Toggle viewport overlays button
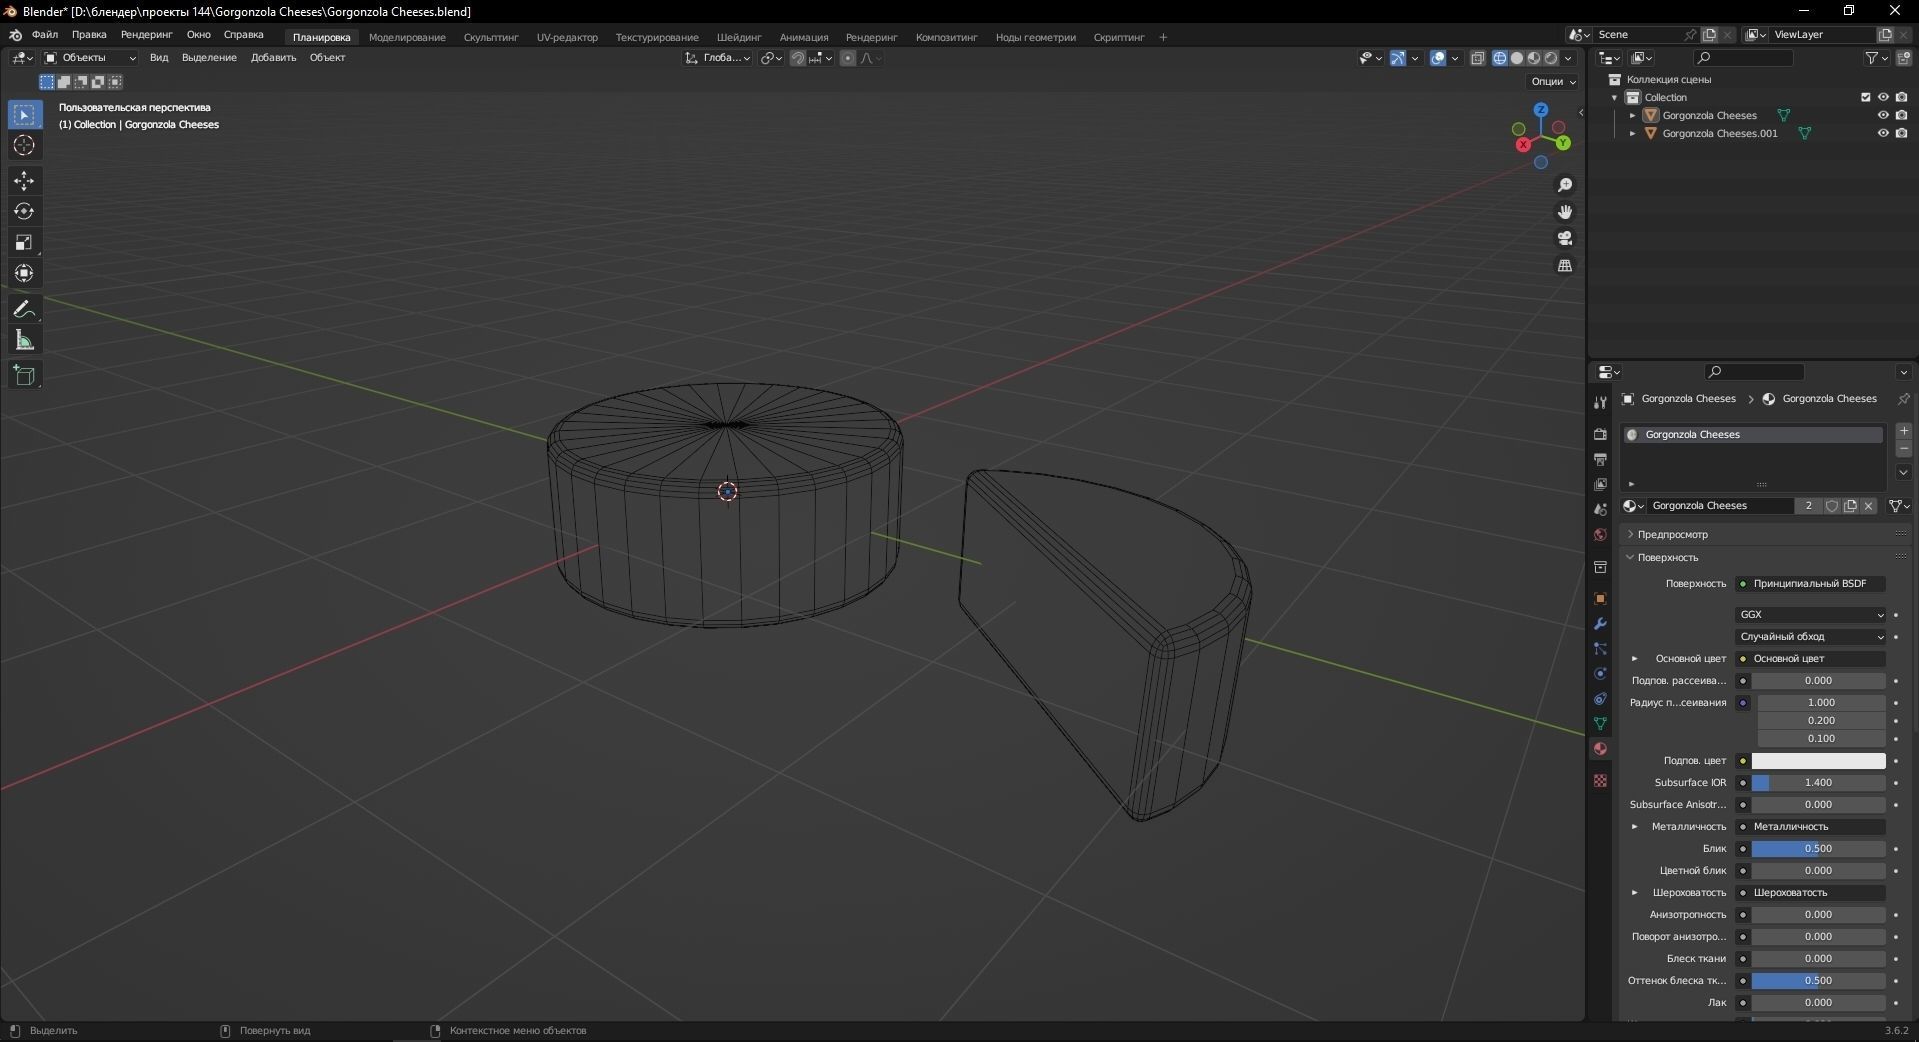The width and height of the screenshot is (1919, 1042). [1438, 58]
